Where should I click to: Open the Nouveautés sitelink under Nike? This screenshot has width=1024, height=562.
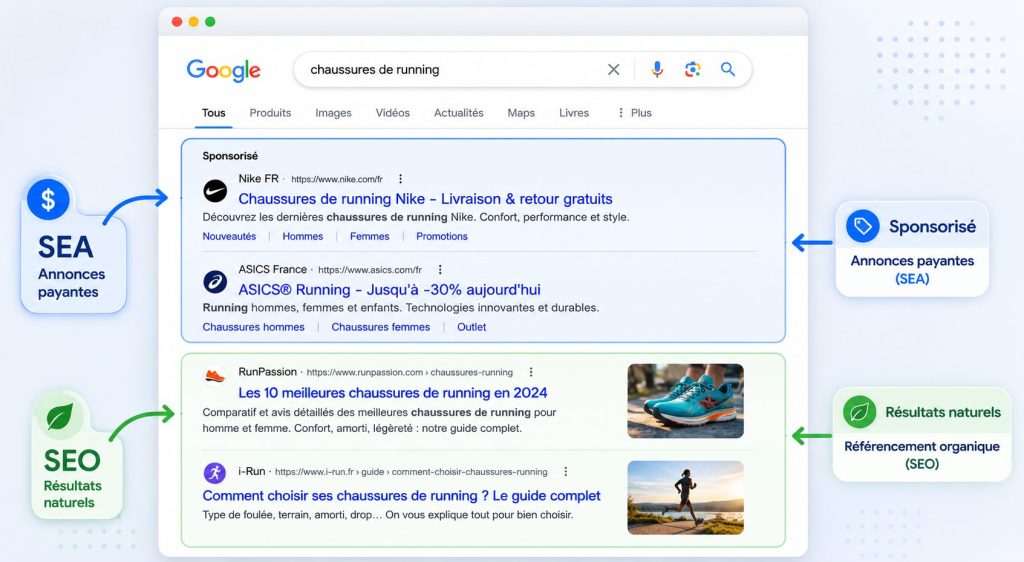coord(229,236)
